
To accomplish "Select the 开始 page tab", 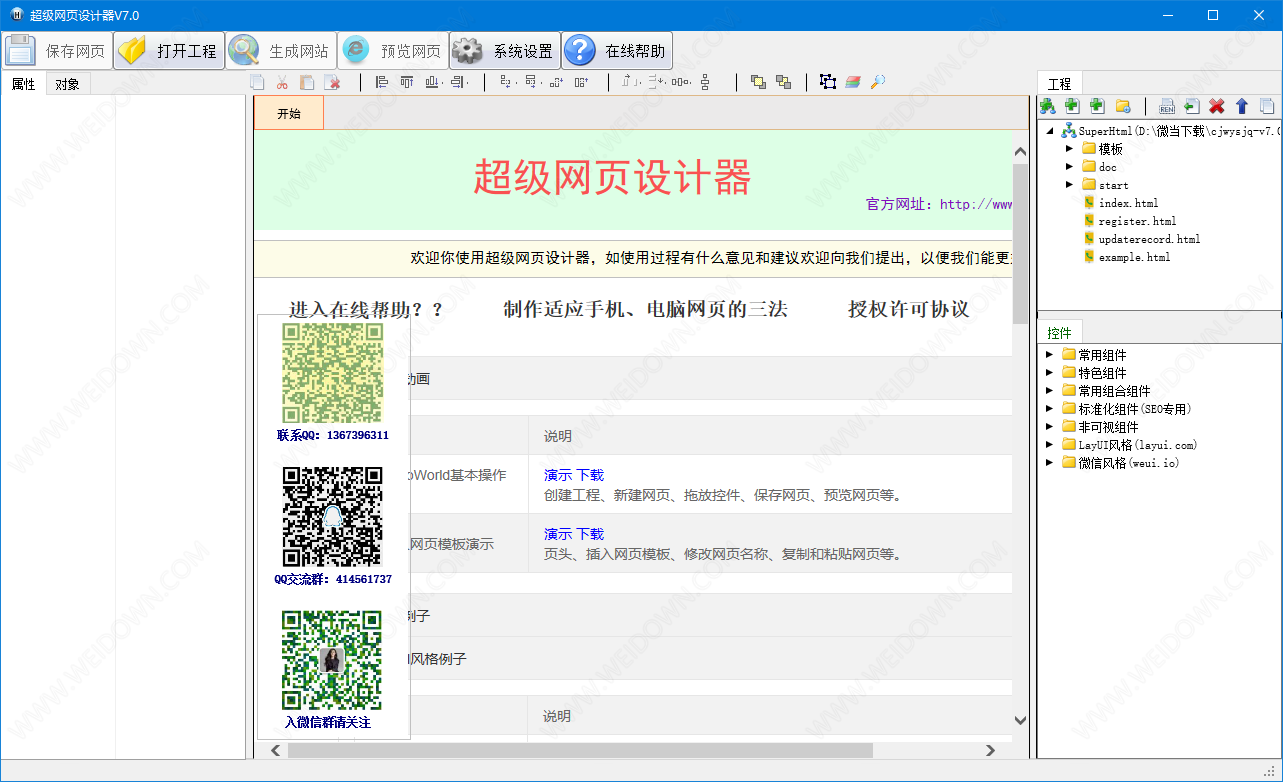I will [x=289, y=114].
